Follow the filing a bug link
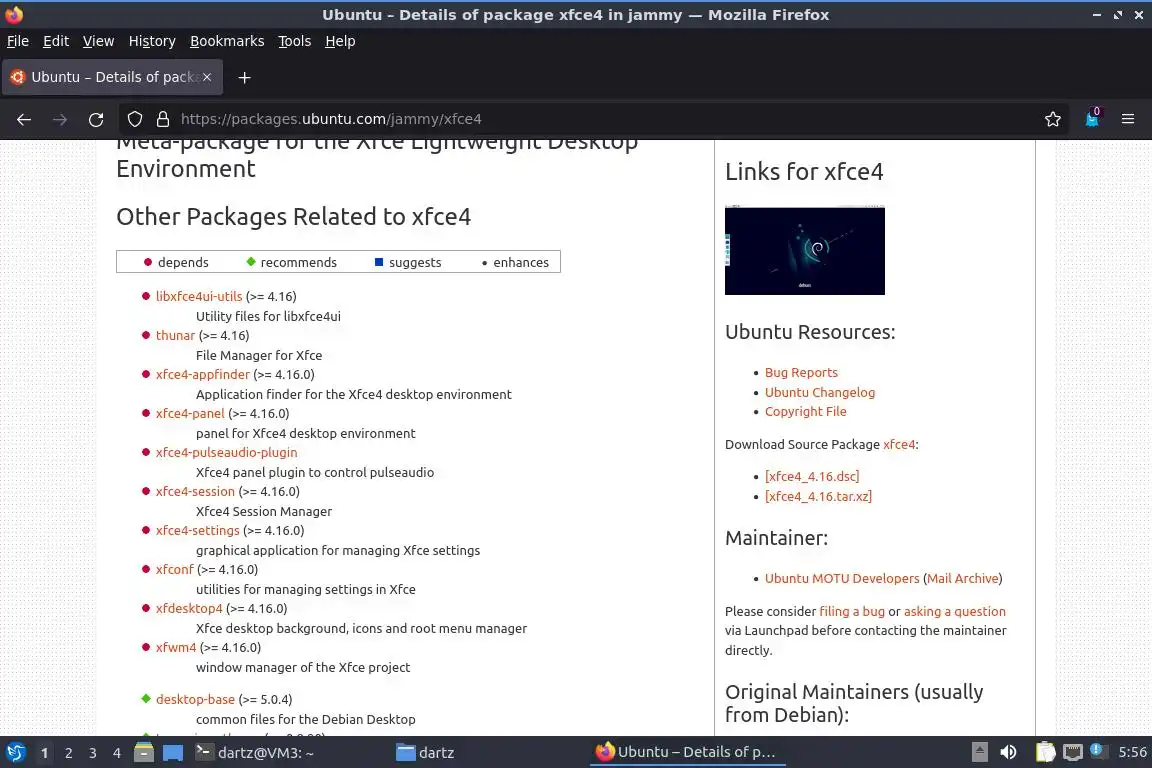This screenshot has height=768, width=1152. (852, 611)
